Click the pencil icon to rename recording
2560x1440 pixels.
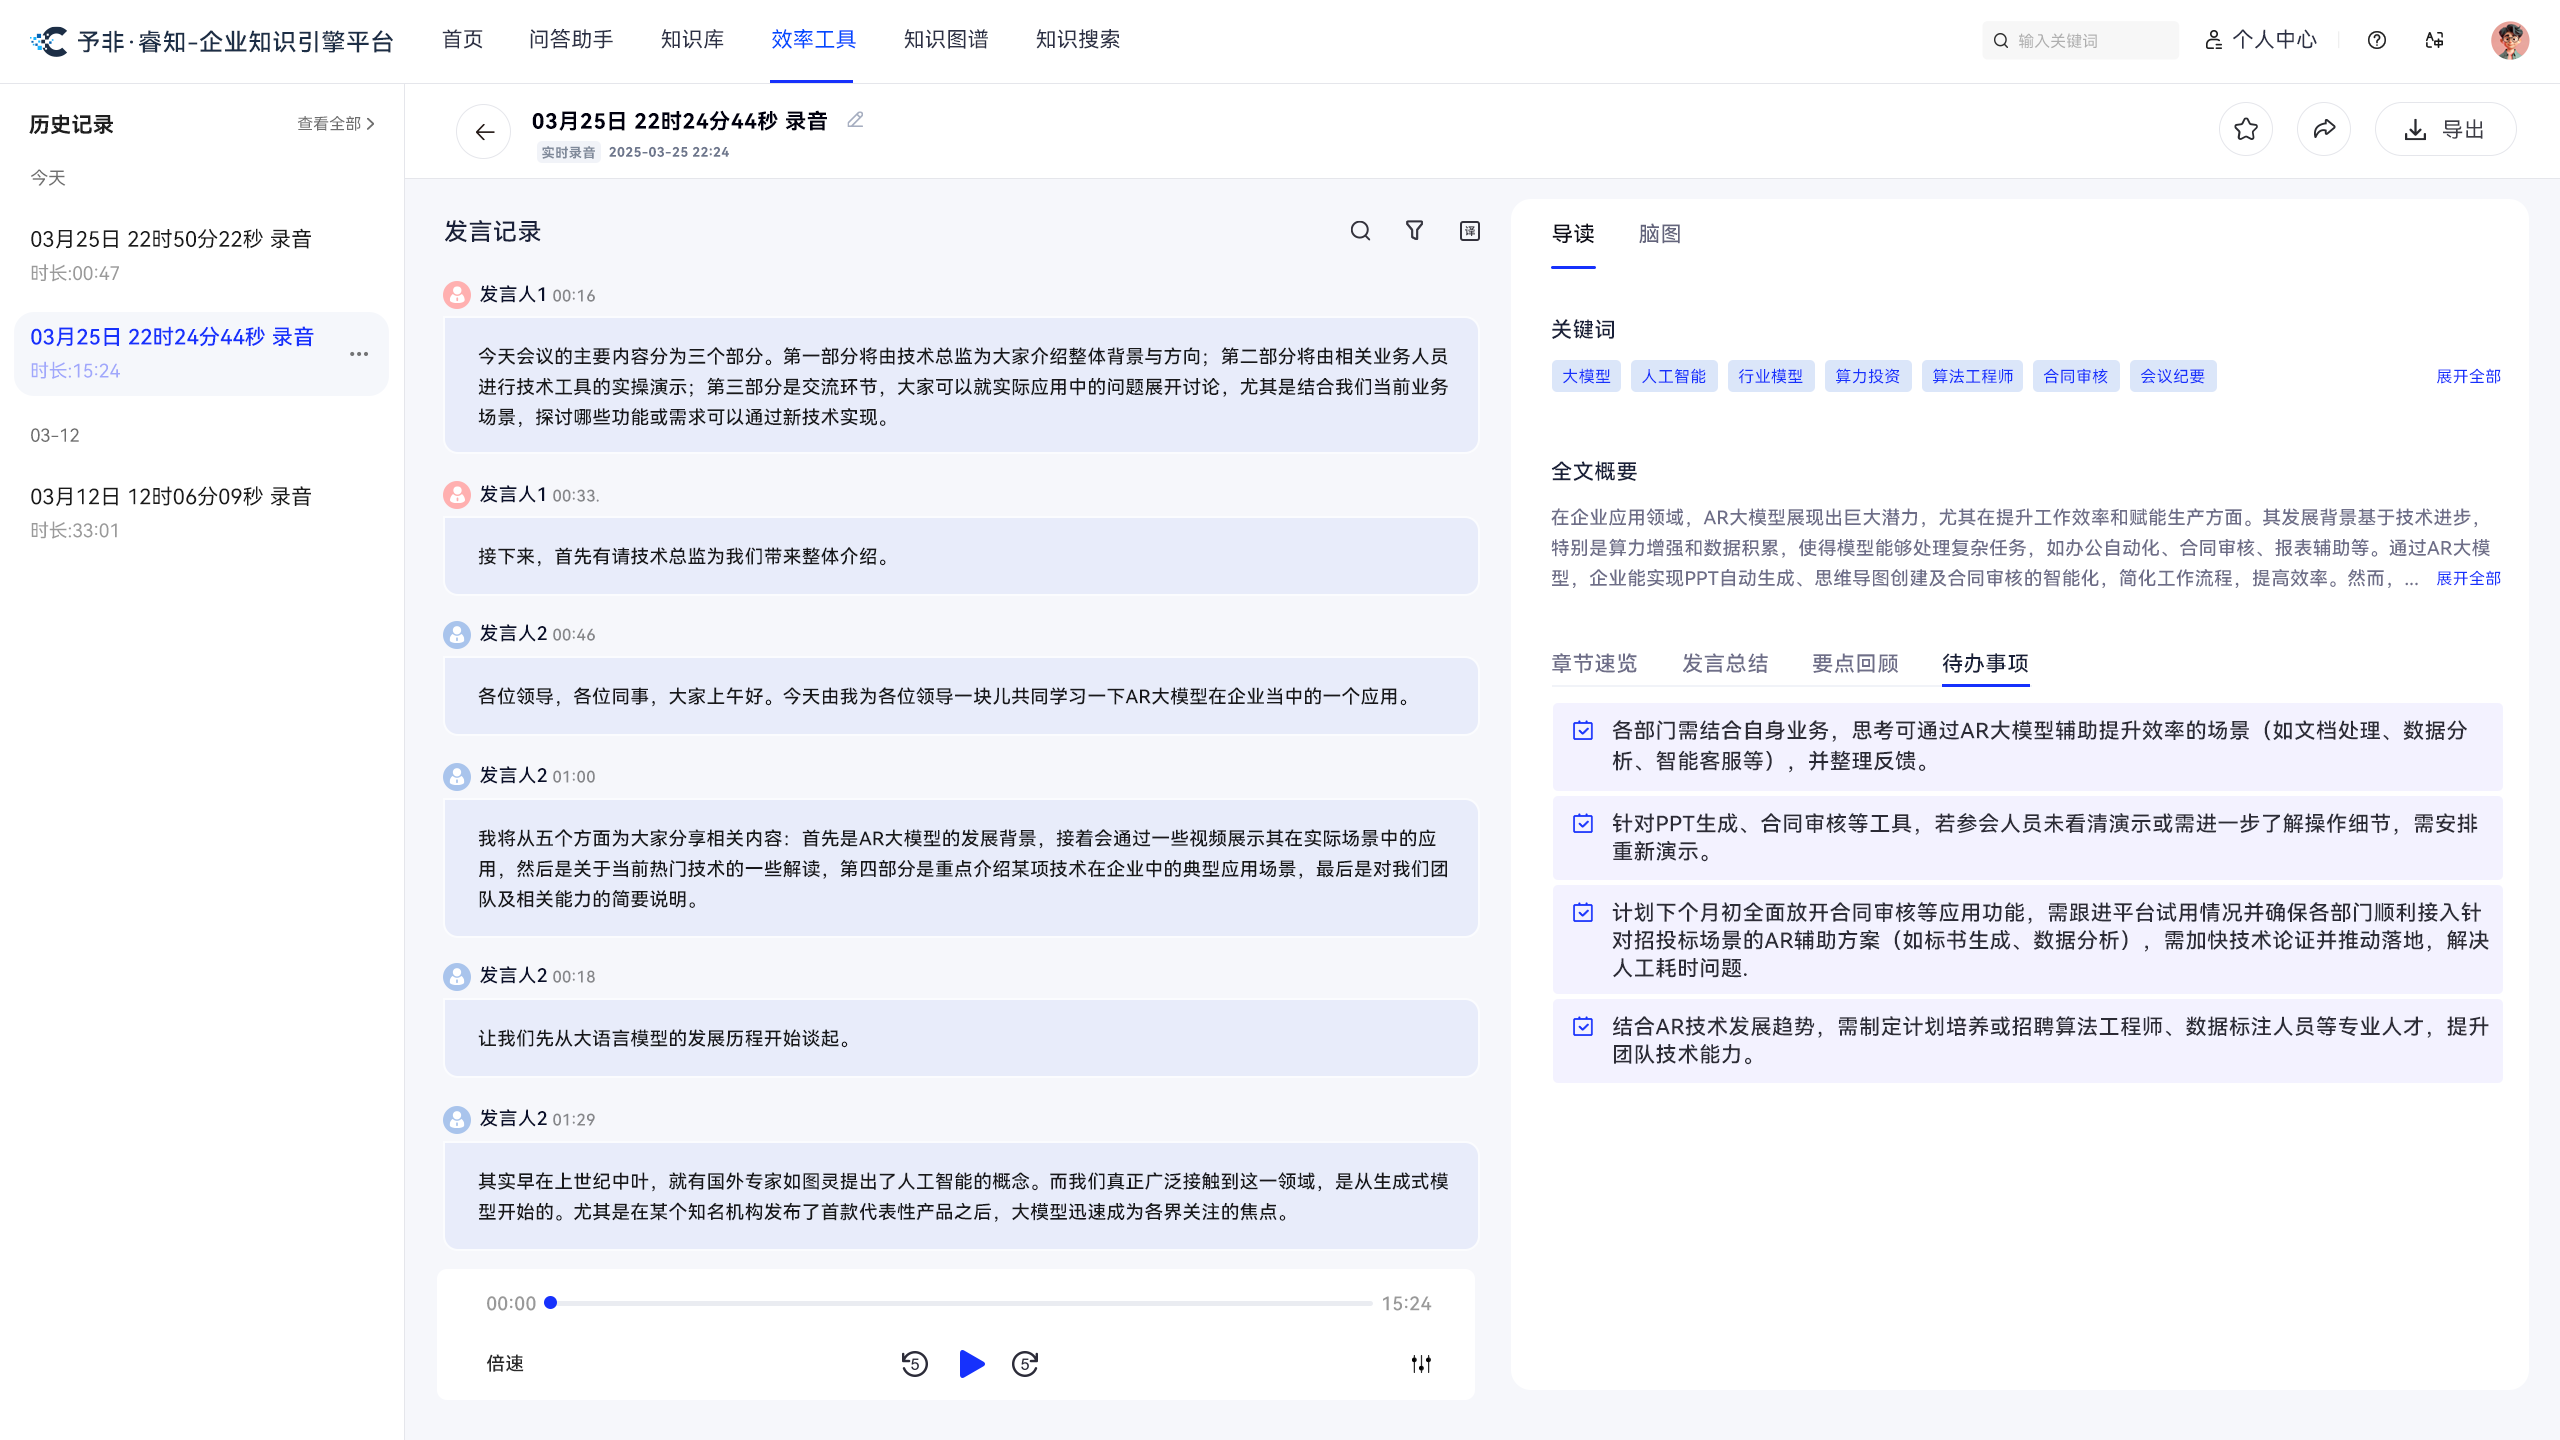click(855, 120)
